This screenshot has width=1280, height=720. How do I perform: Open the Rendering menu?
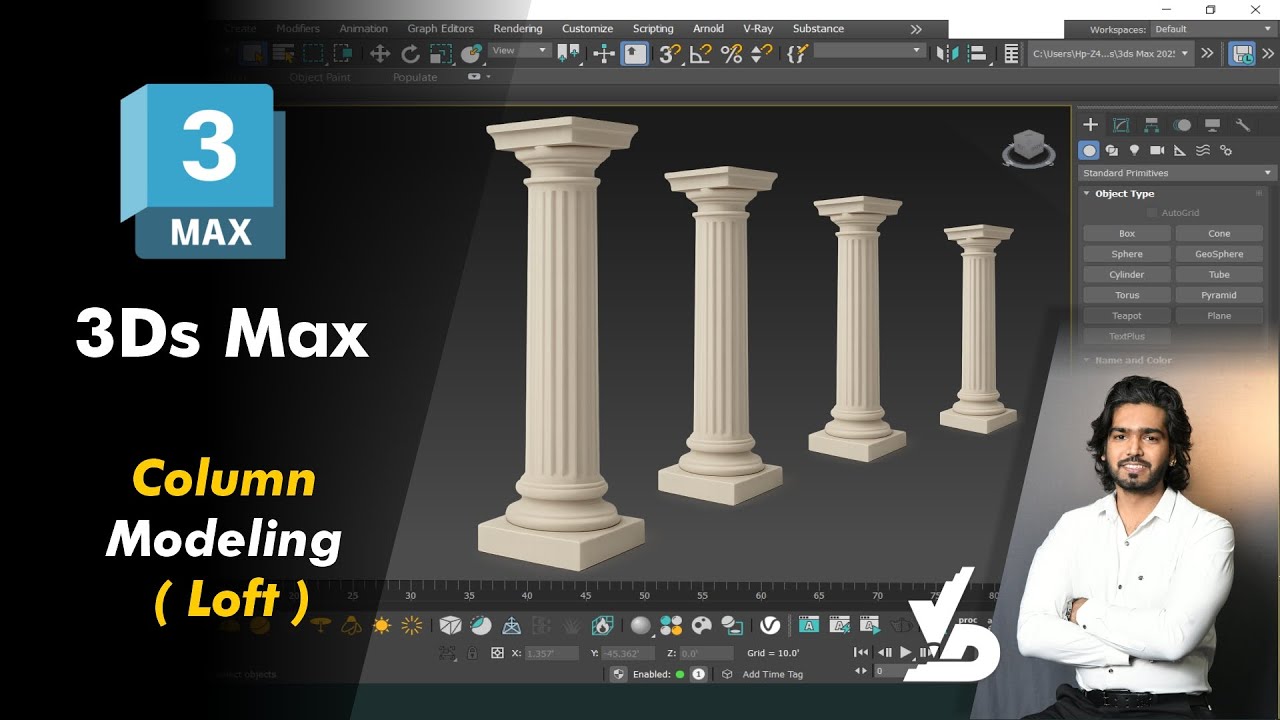pos(518,29)
